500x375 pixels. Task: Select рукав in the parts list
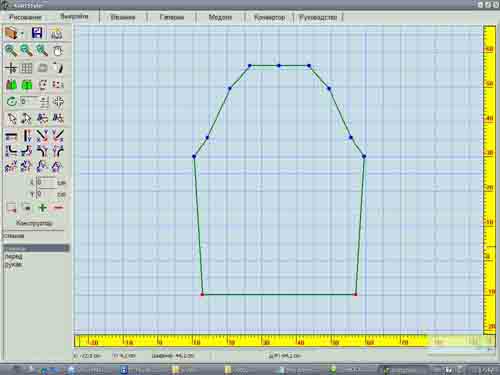pos(13,265)
